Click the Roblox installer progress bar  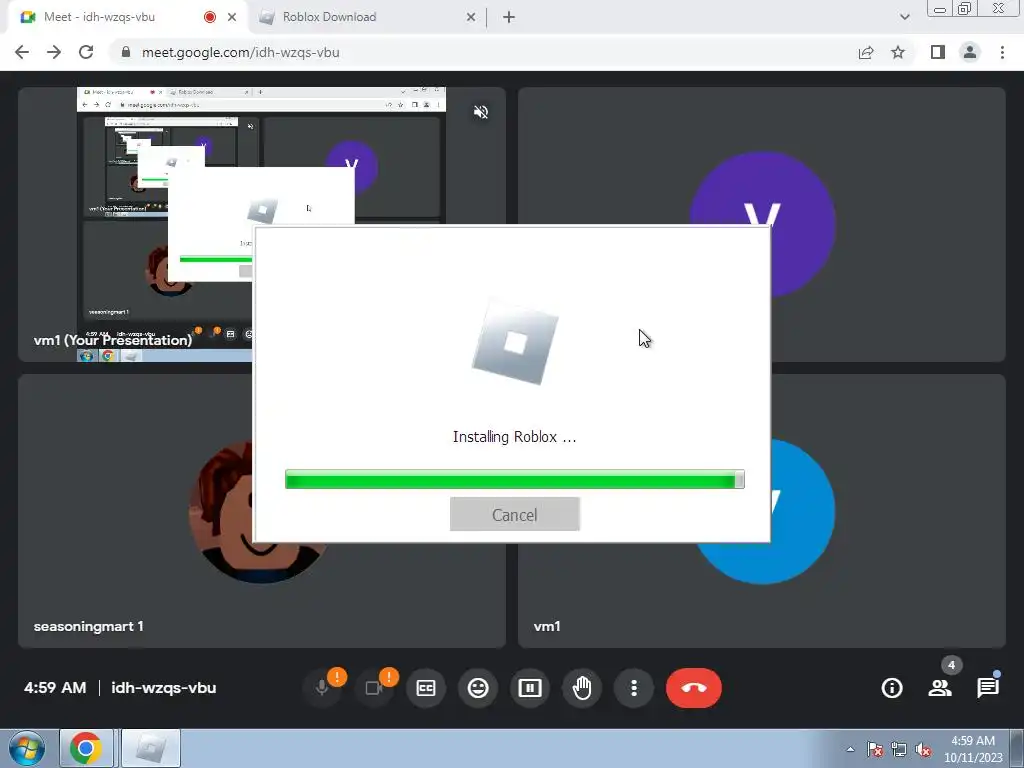[515, 479]
